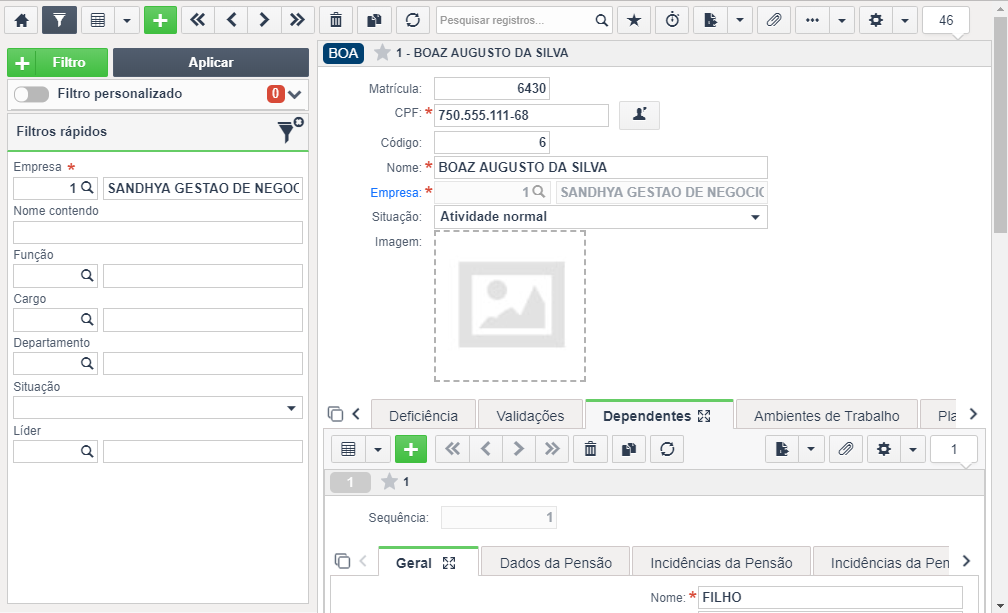Go to previous record in main toolbar
Screen dimensions: 1008x613
coord(231,20)
